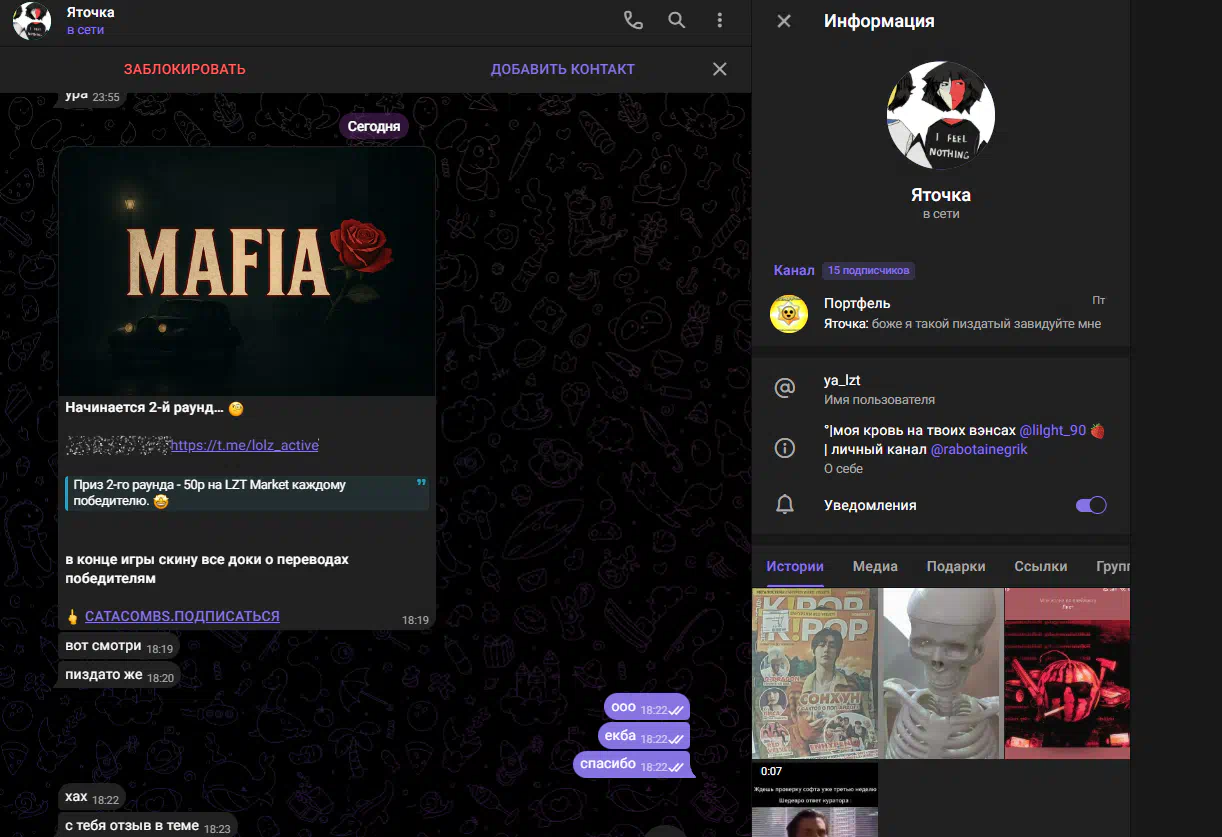The width and height of the screenshot is (1222, 837).
Task: Select the sent message 'ооо'
Action: tap(647, 707)
